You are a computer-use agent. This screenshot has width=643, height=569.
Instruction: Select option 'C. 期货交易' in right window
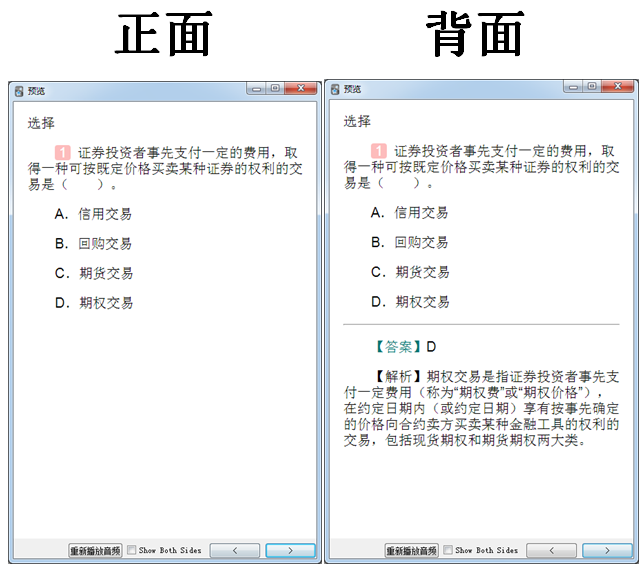410,272
